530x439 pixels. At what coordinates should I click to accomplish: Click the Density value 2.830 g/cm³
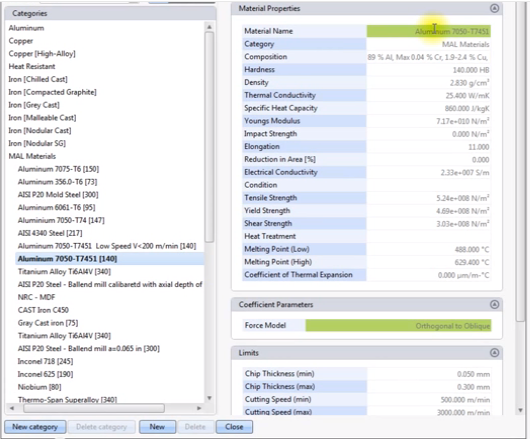click(469, 83)
